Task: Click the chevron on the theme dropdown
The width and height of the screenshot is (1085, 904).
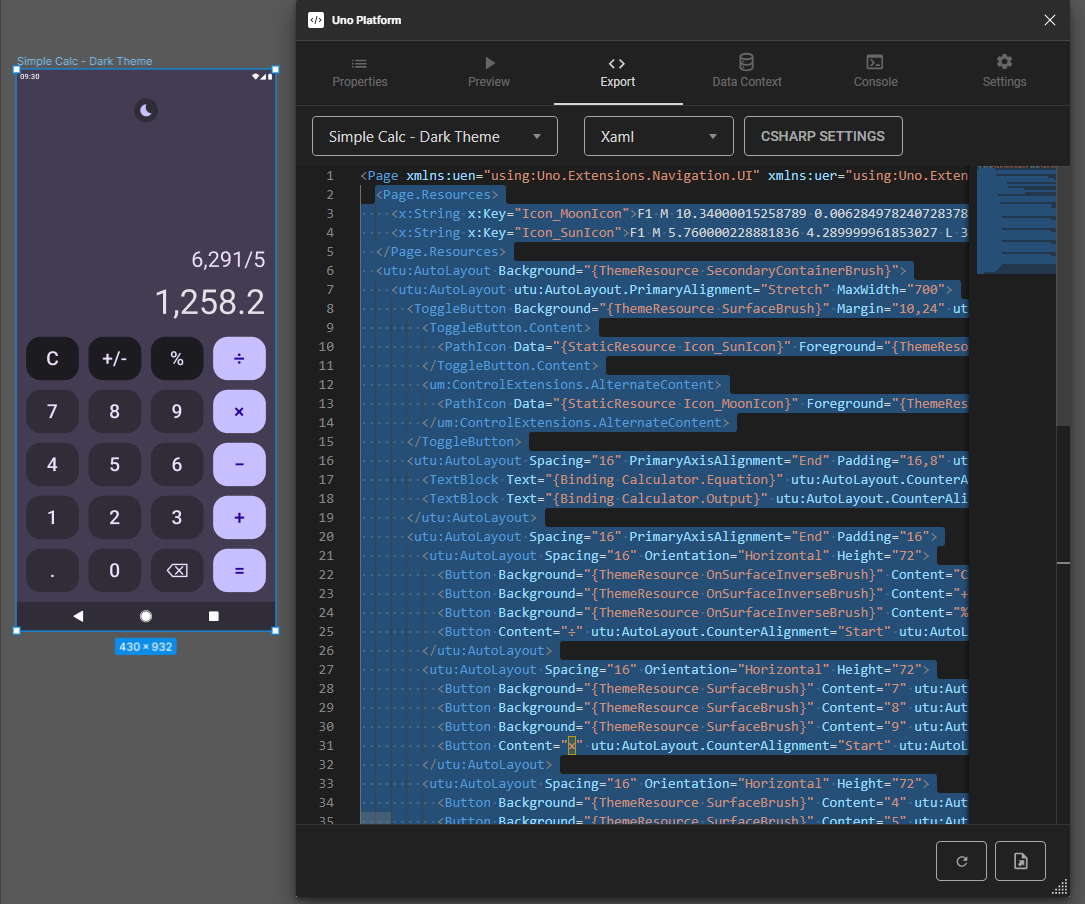Action: (540, 136)
